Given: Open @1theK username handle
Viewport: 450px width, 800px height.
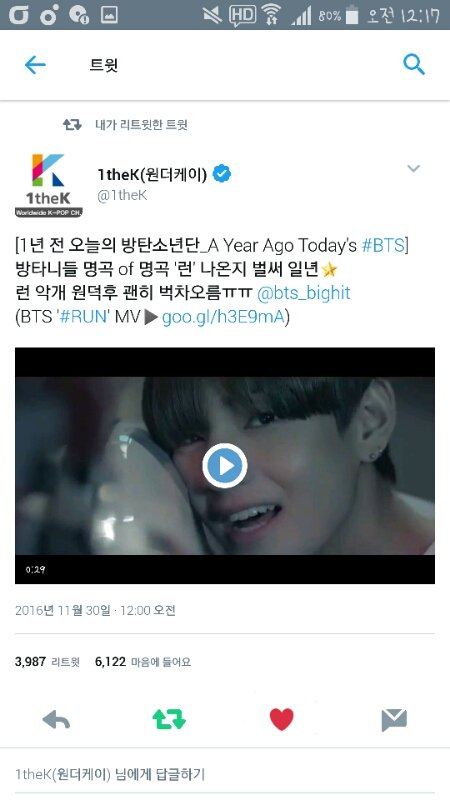Looking at the screenshot, I should point(122,196).
